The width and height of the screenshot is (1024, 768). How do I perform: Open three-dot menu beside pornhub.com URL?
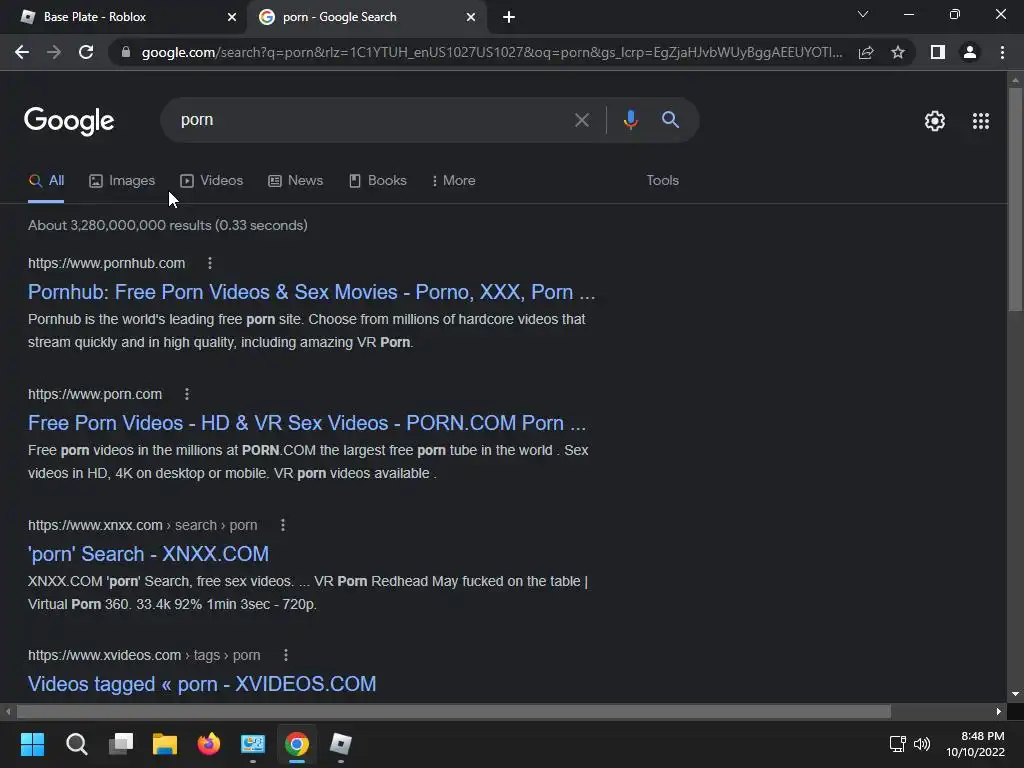tap(210, 263)
